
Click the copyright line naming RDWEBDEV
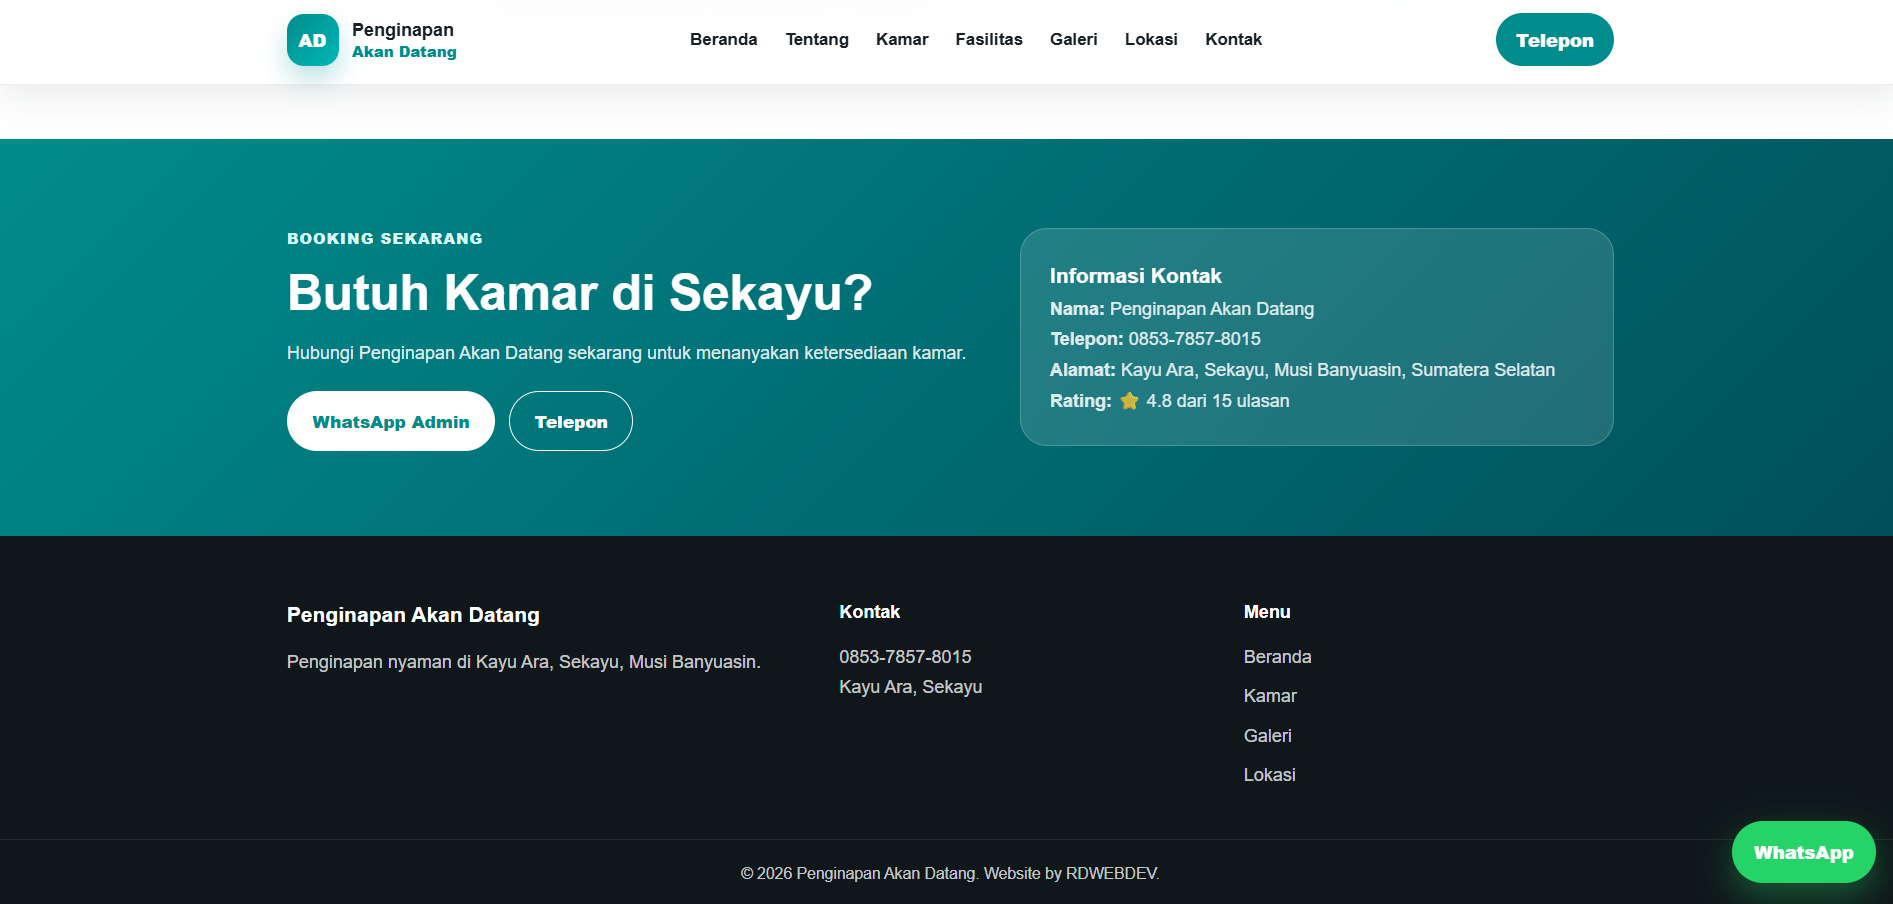click(950, 873)
